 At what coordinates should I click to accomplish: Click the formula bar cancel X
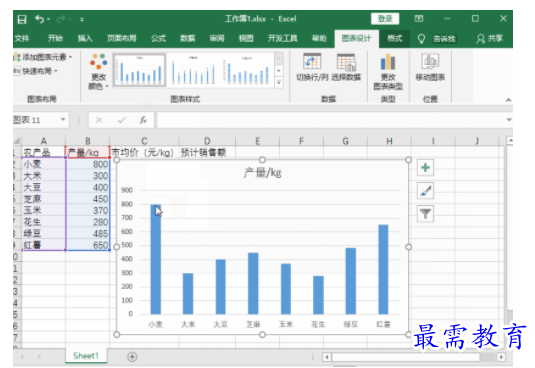[99, 120]
